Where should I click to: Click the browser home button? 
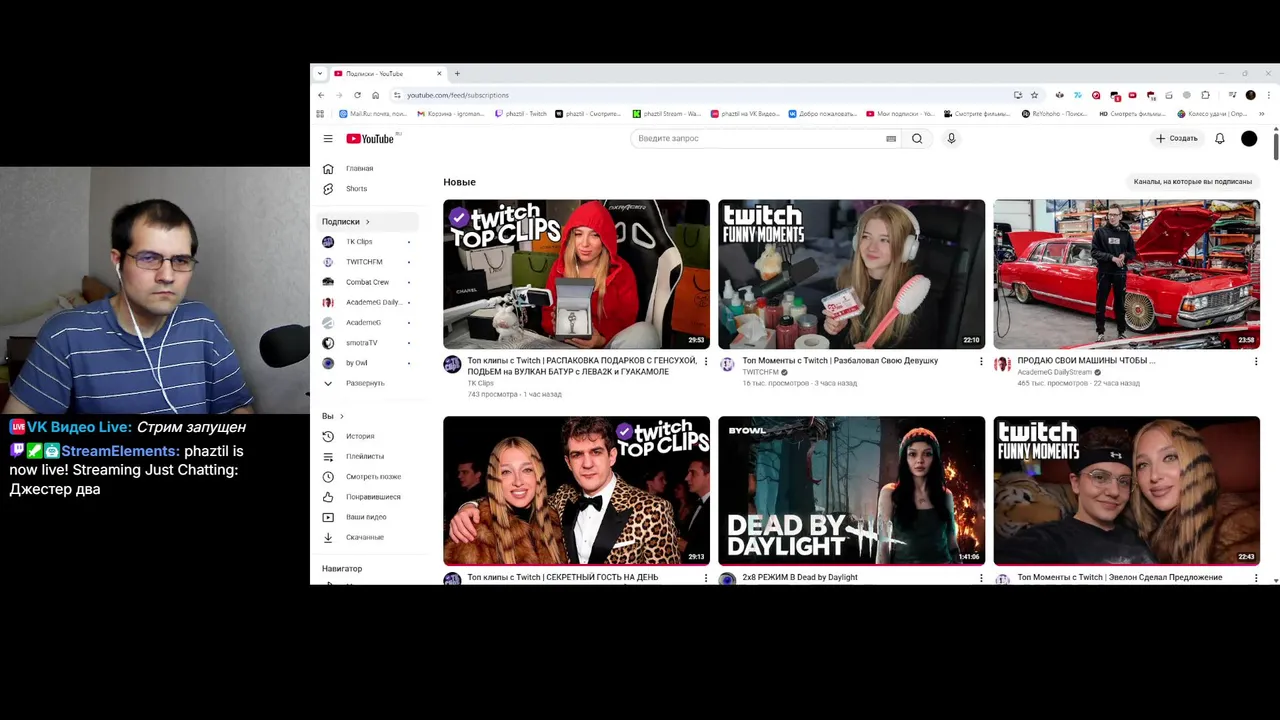coord(375,95)
